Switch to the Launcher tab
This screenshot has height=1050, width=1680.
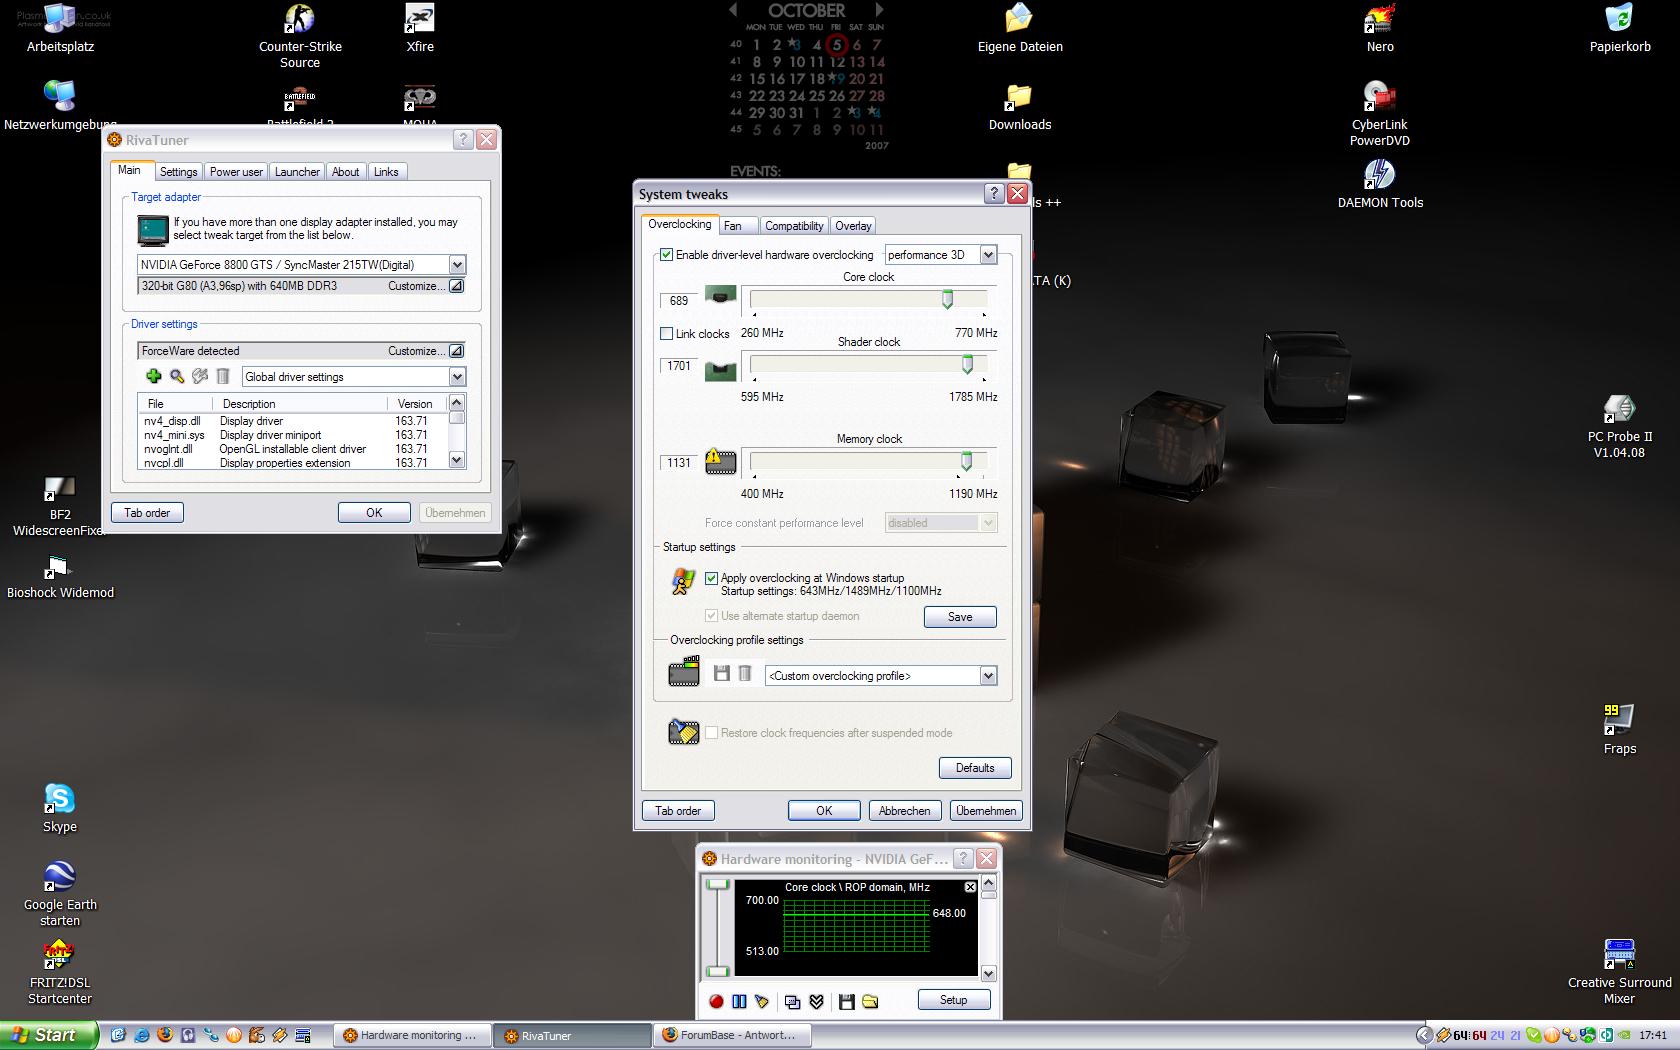point(297,172)
